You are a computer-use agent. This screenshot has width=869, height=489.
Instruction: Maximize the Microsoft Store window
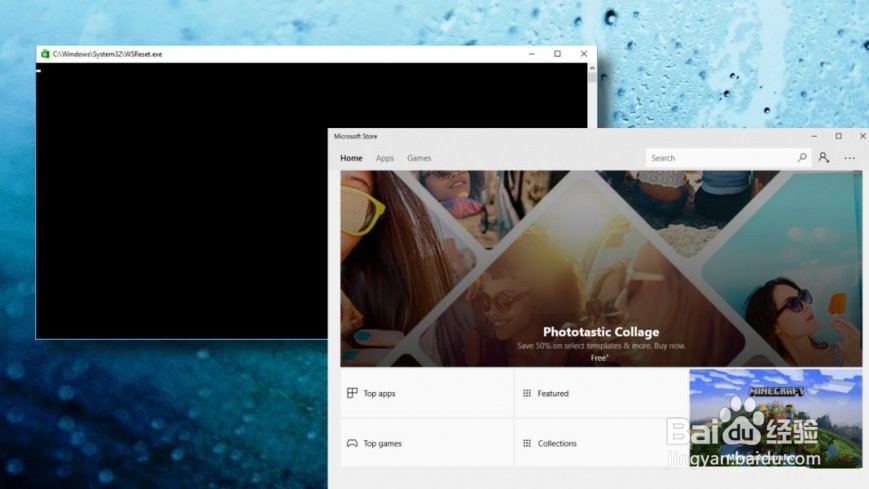point(839,136)
